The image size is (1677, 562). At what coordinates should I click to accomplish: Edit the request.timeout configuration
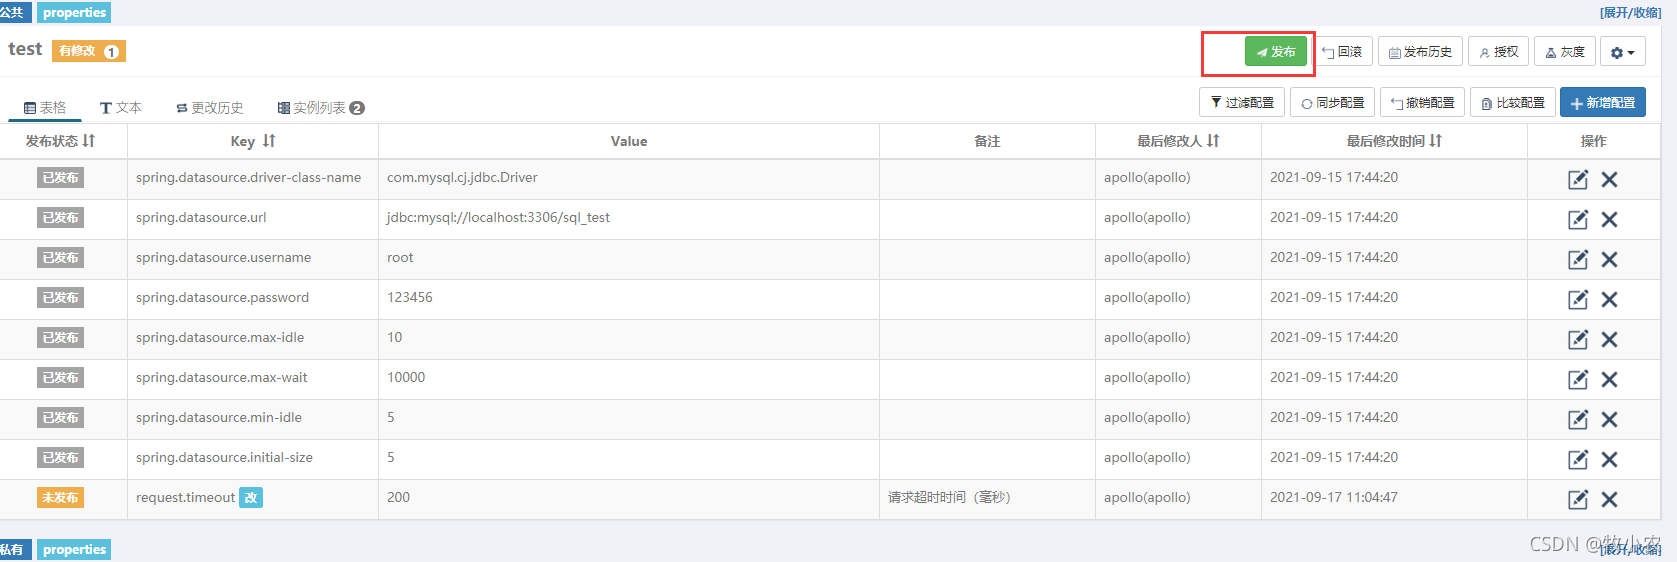tap(1578, 499)
